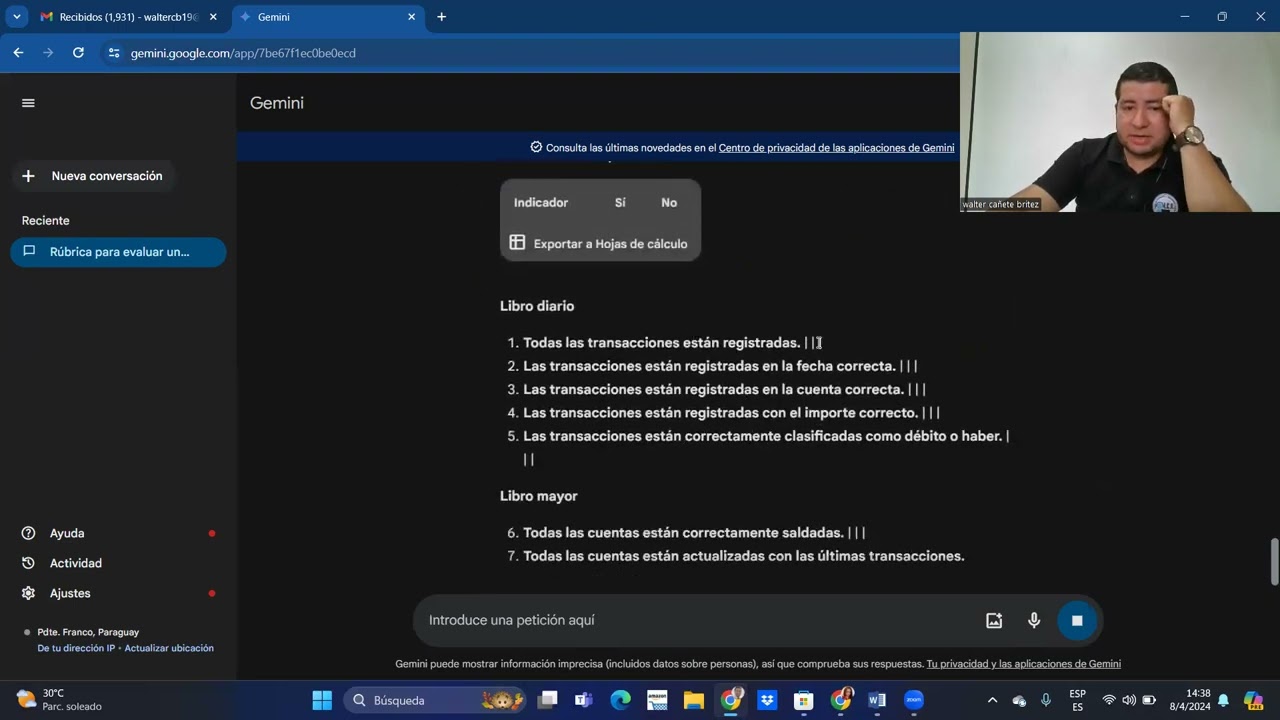Open Centro de privacidad de las aplicaciones link
1280x720 pixels.
836,148
